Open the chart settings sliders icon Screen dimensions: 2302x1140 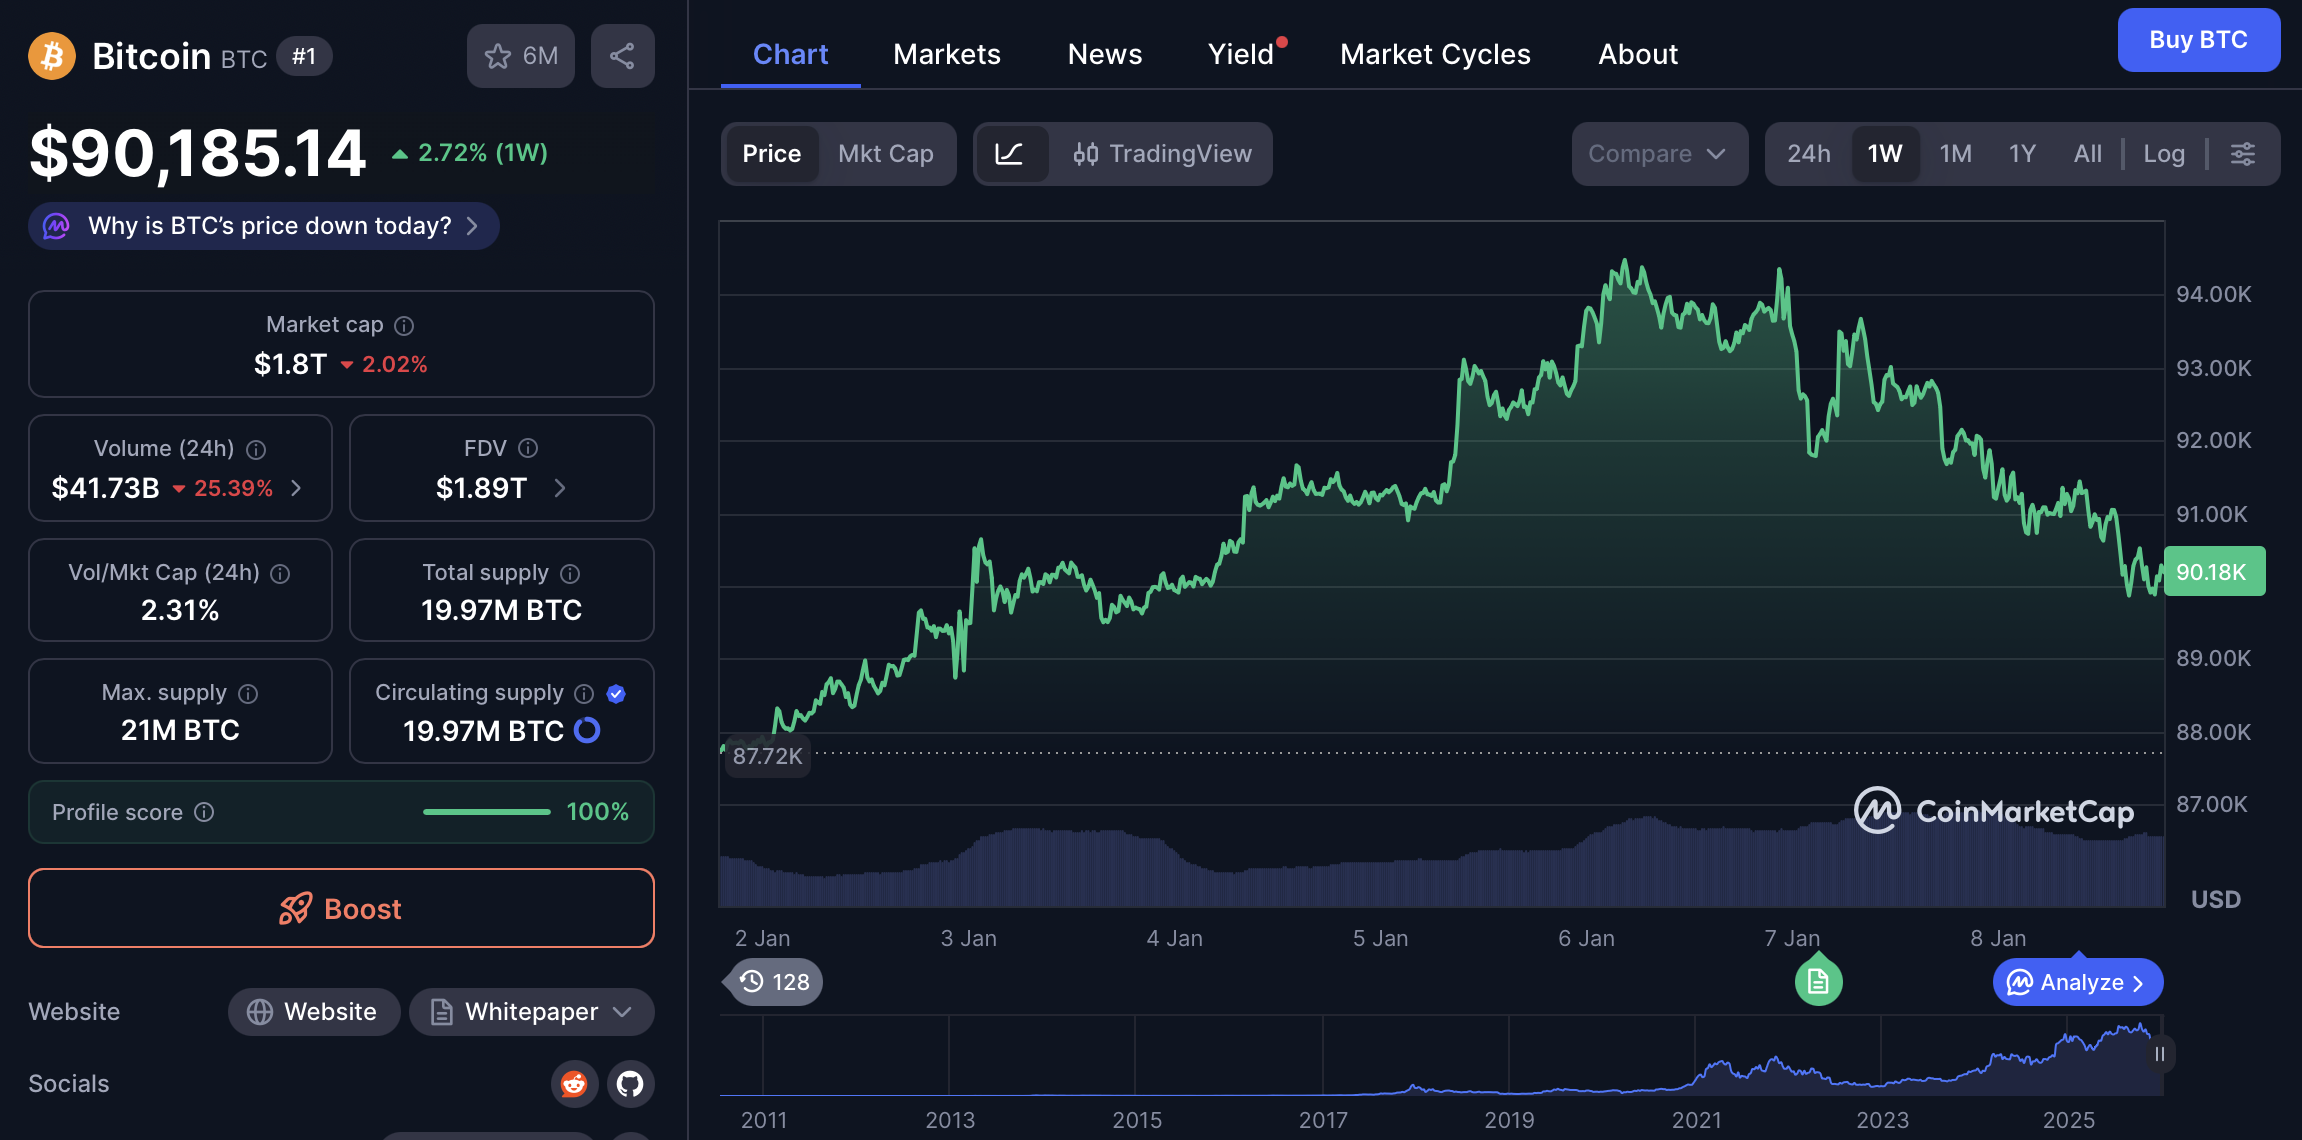(x=2243, y=154)
